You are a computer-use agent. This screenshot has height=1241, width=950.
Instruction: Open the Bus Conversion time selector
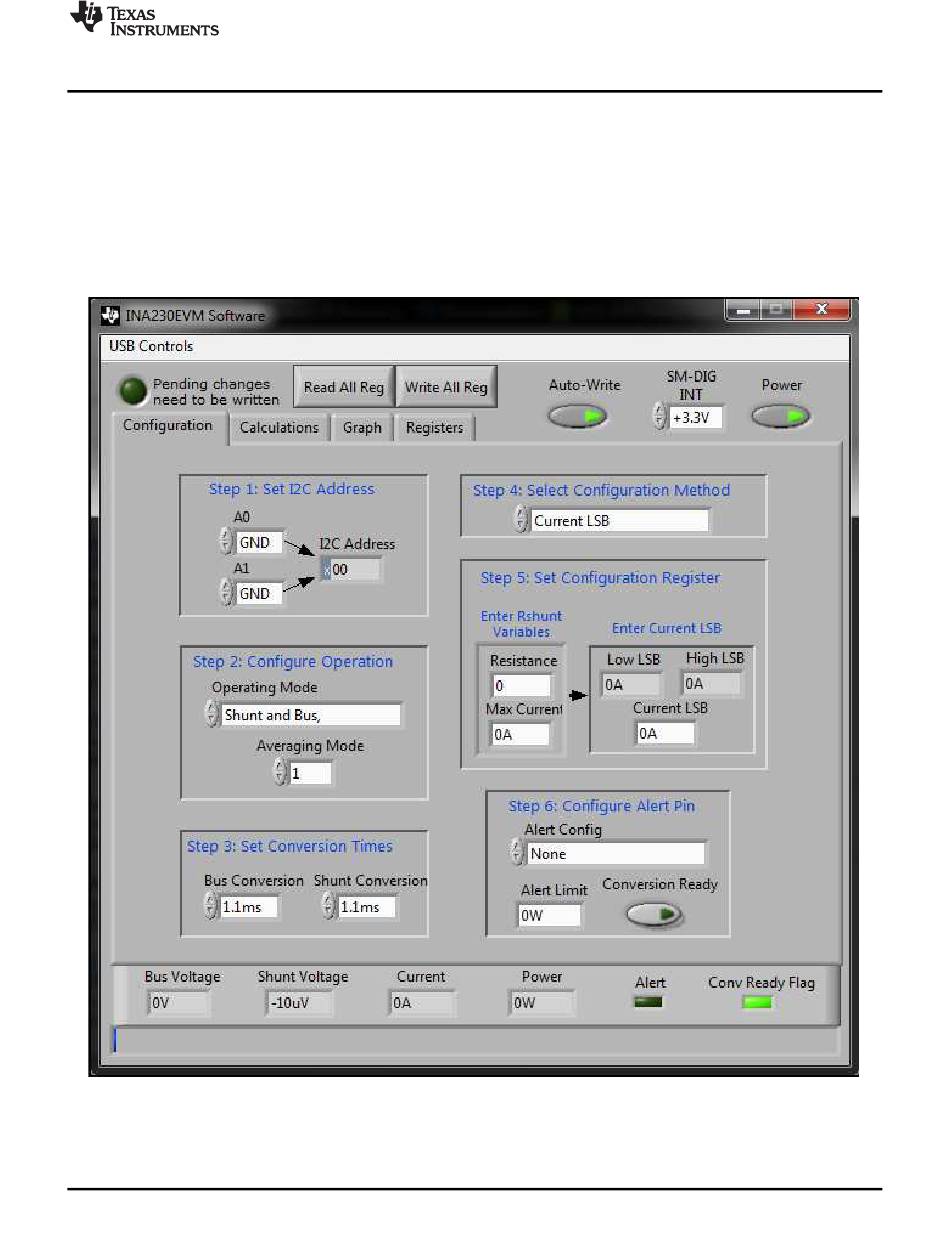pyautogui.click(x=249, y=907)
